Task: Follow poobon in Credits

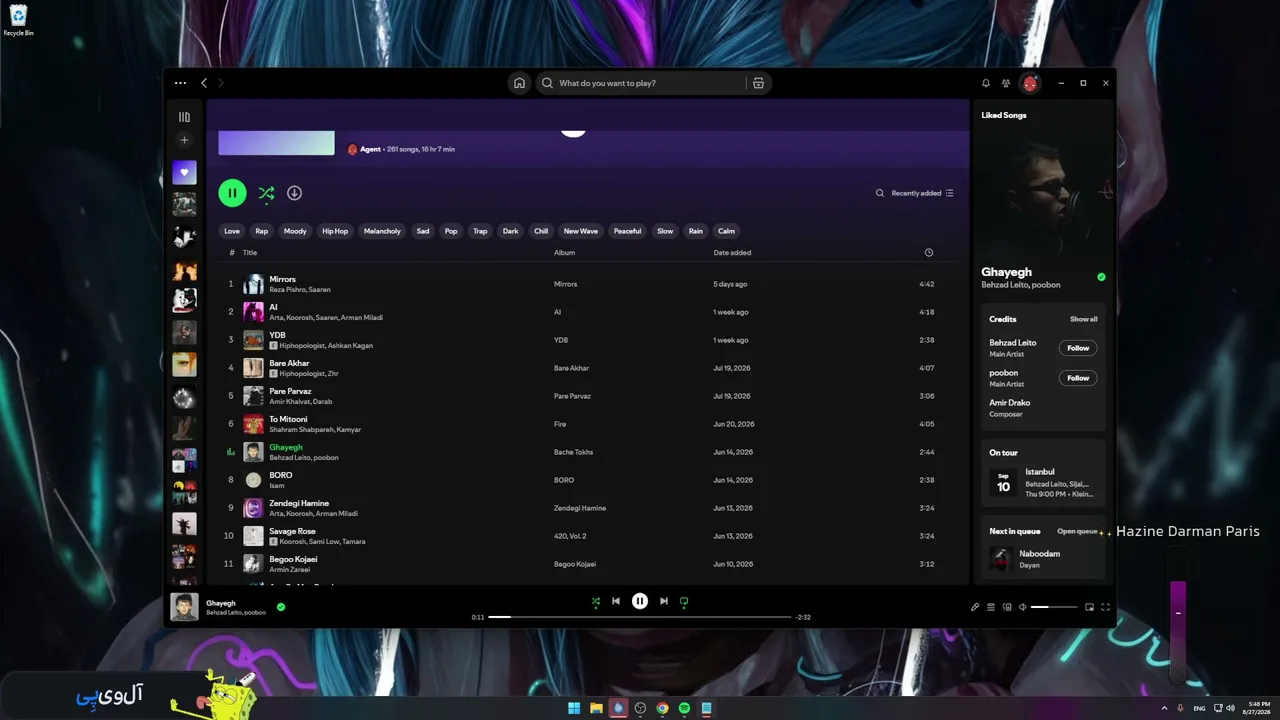Action: (1078, 378)
